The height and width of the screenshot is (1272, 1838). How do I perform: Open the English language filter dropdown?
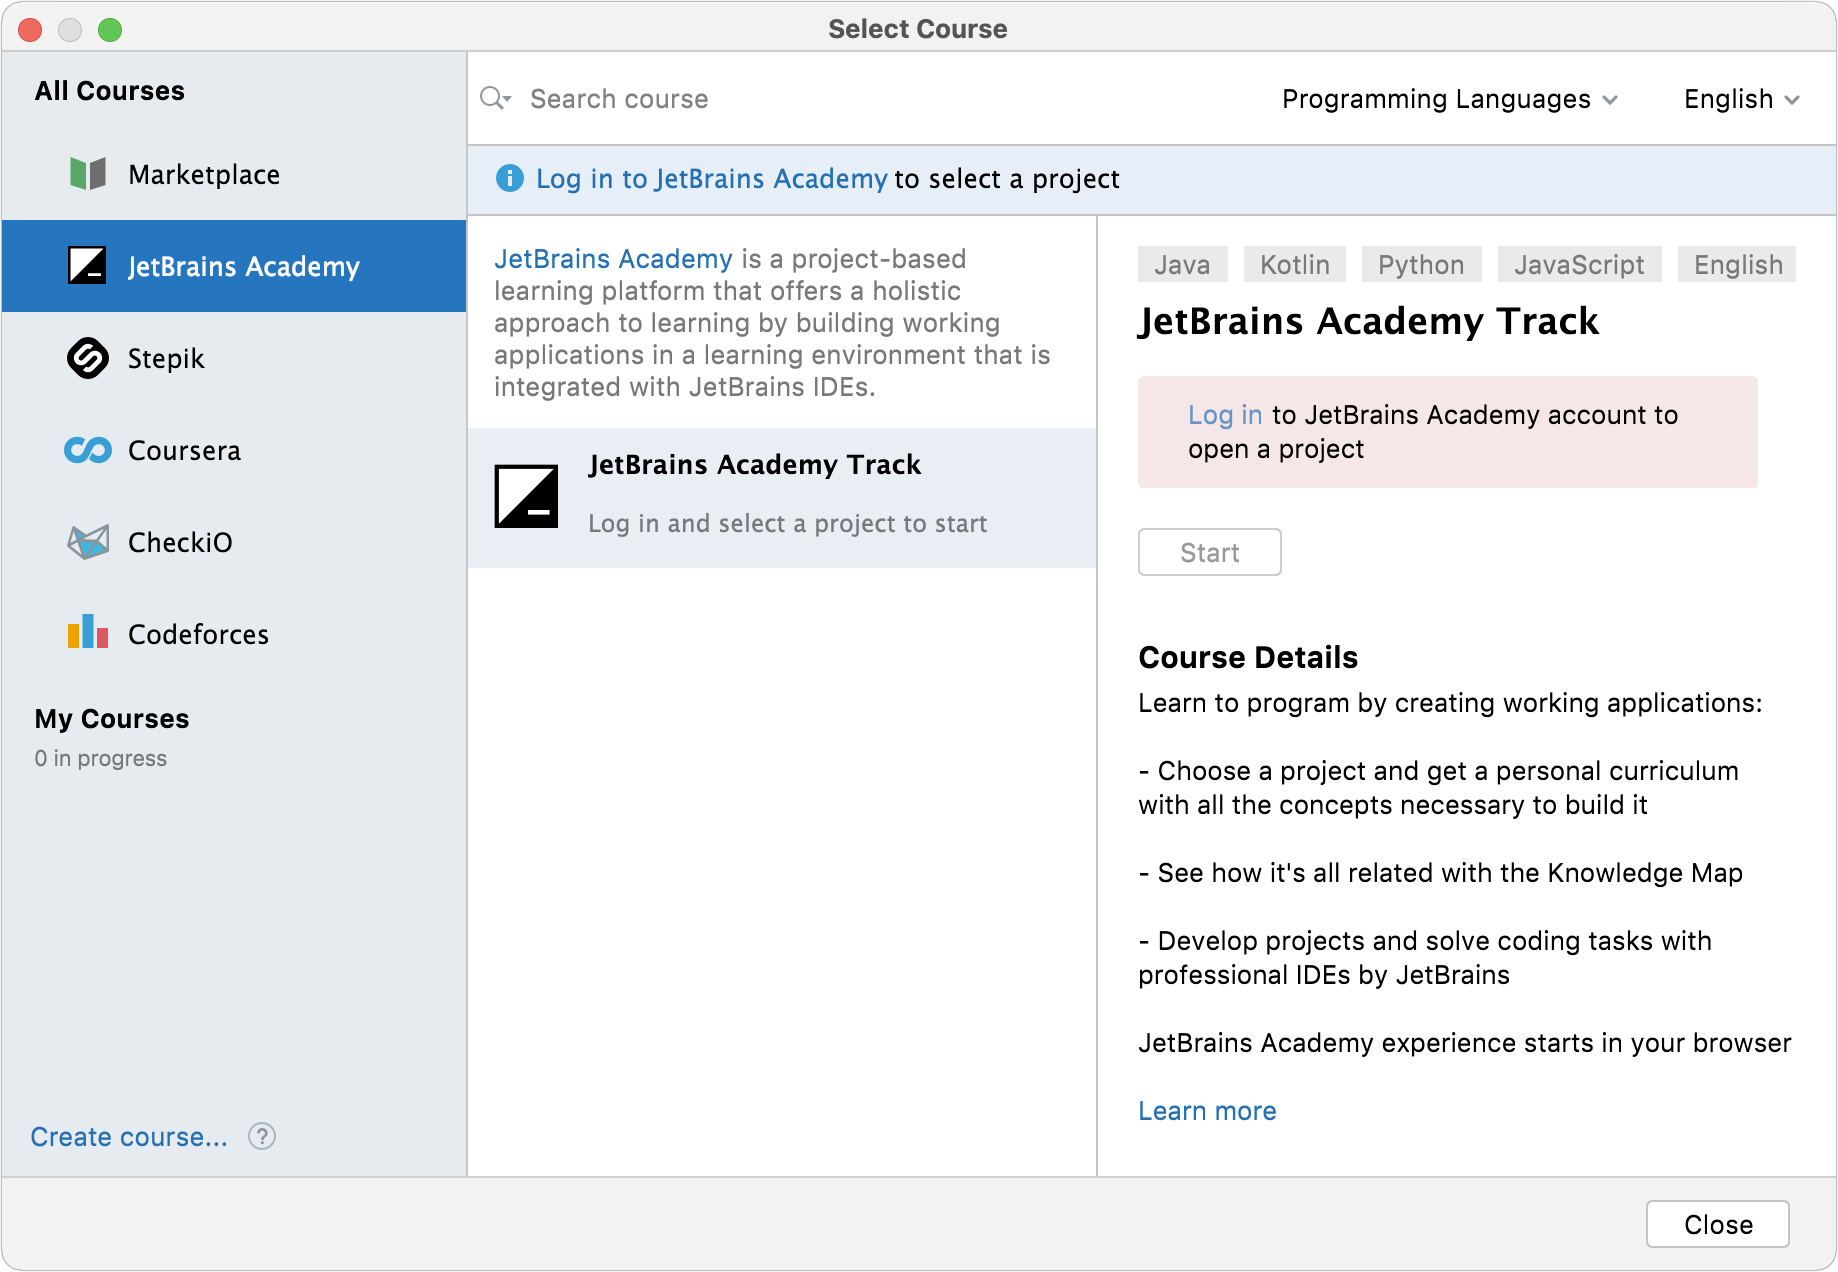[x=1742, y=99]
